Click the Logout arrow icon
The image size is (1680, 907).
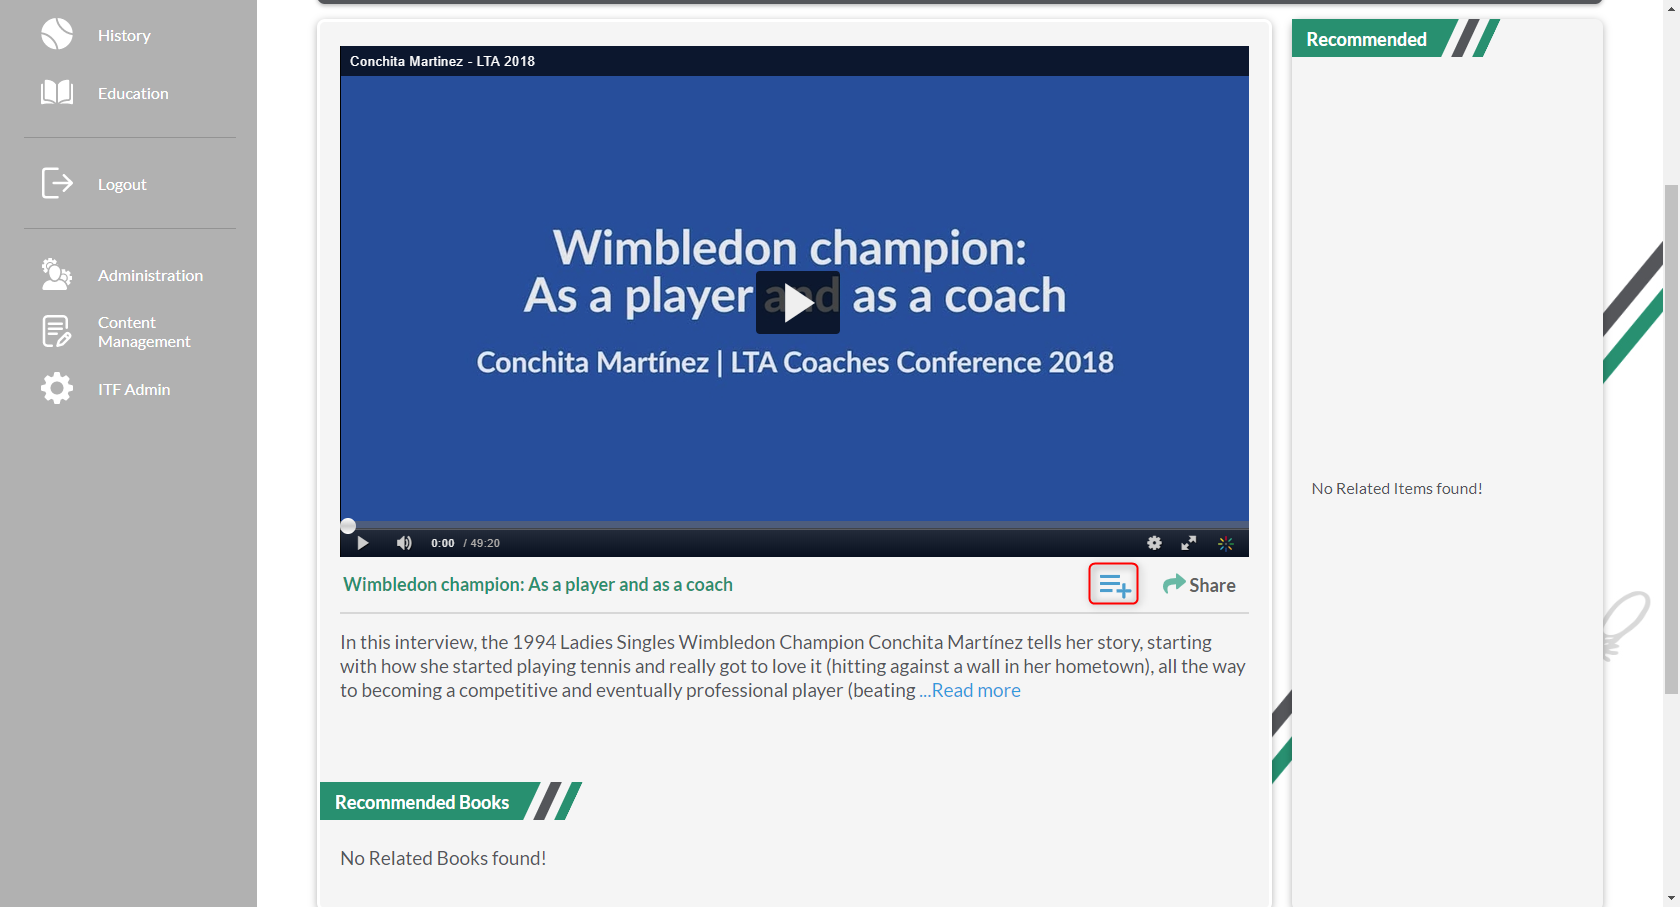pos(57,184)
